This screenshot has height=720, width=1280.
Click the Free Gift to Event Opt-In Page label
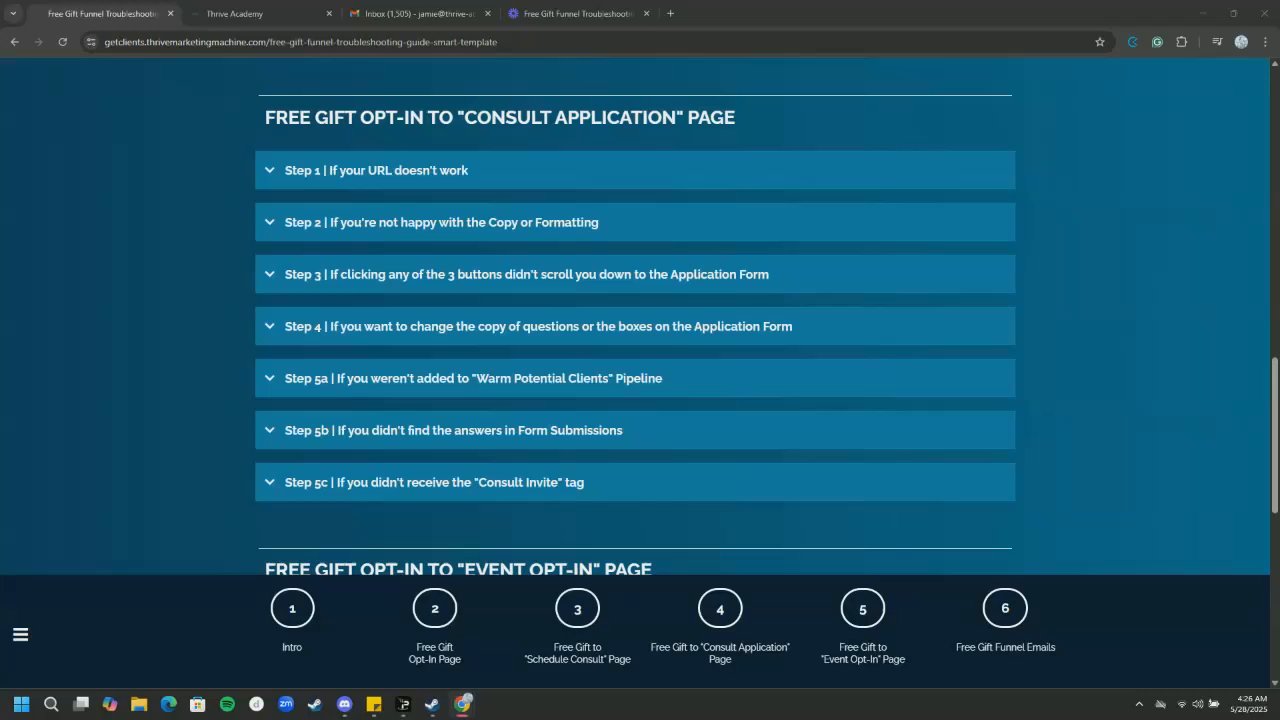tap(863, 653)
